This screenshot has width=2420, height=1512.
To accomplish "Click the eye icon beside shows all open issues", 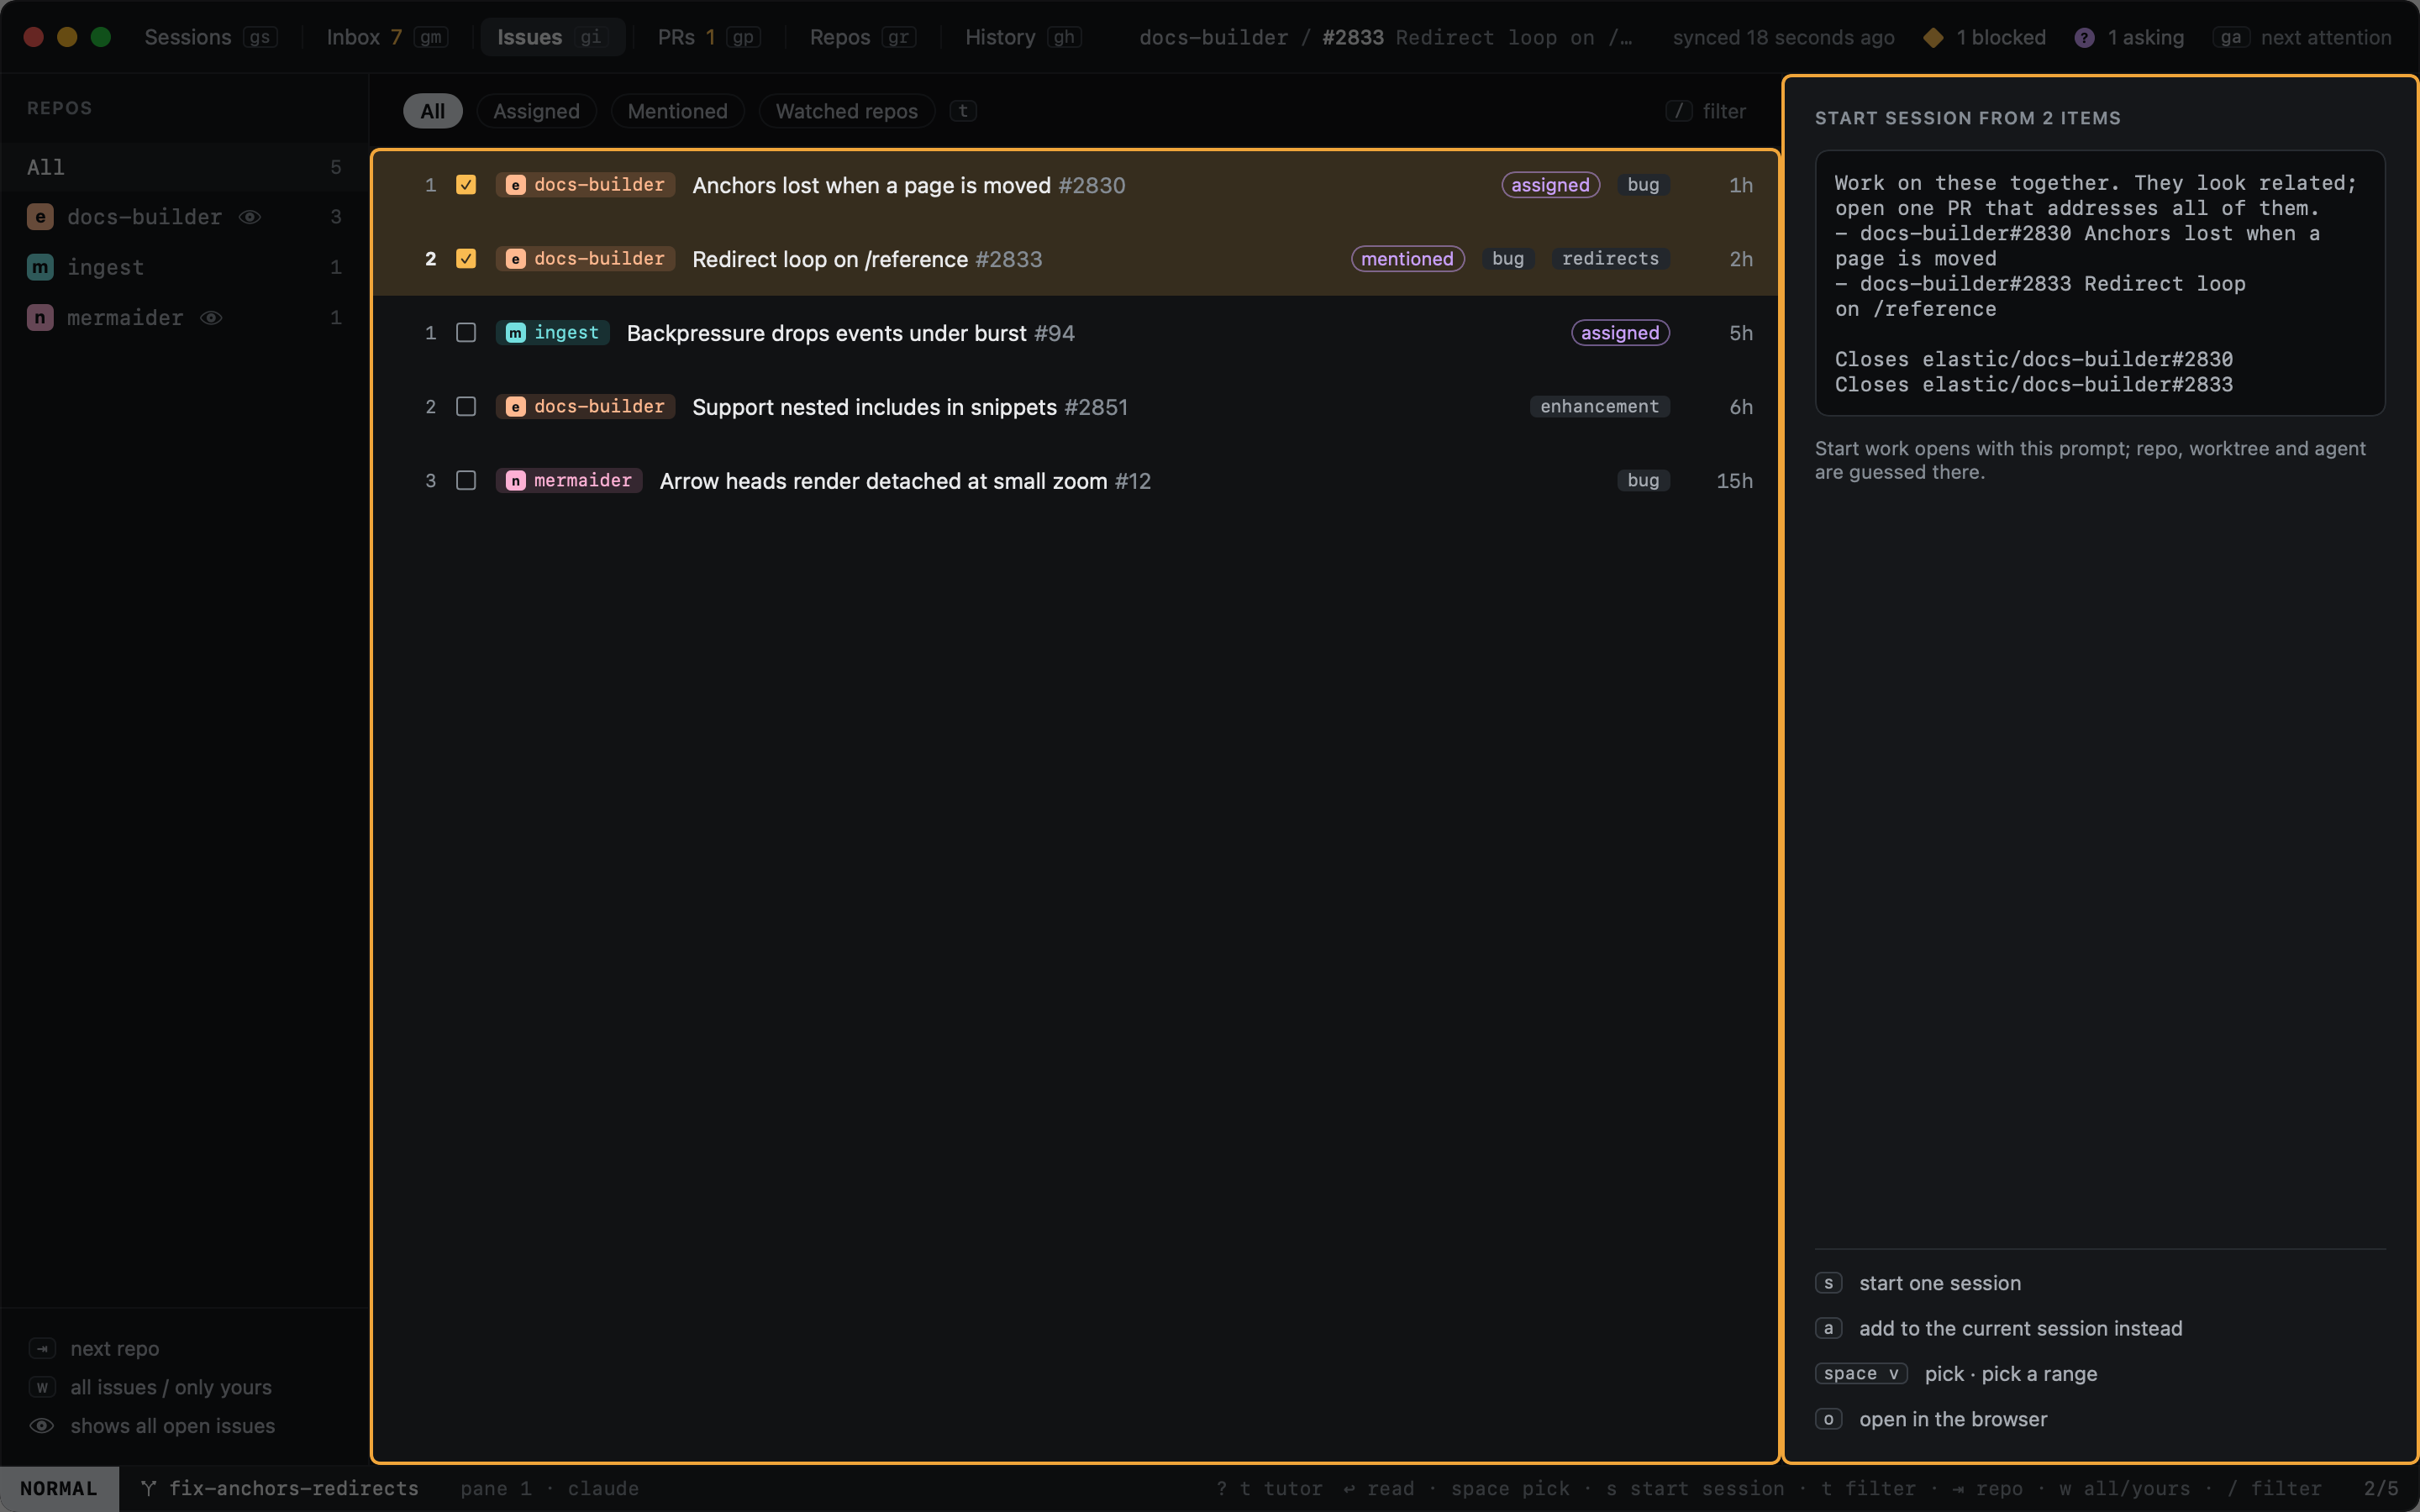I will [x=42, y=1426].
